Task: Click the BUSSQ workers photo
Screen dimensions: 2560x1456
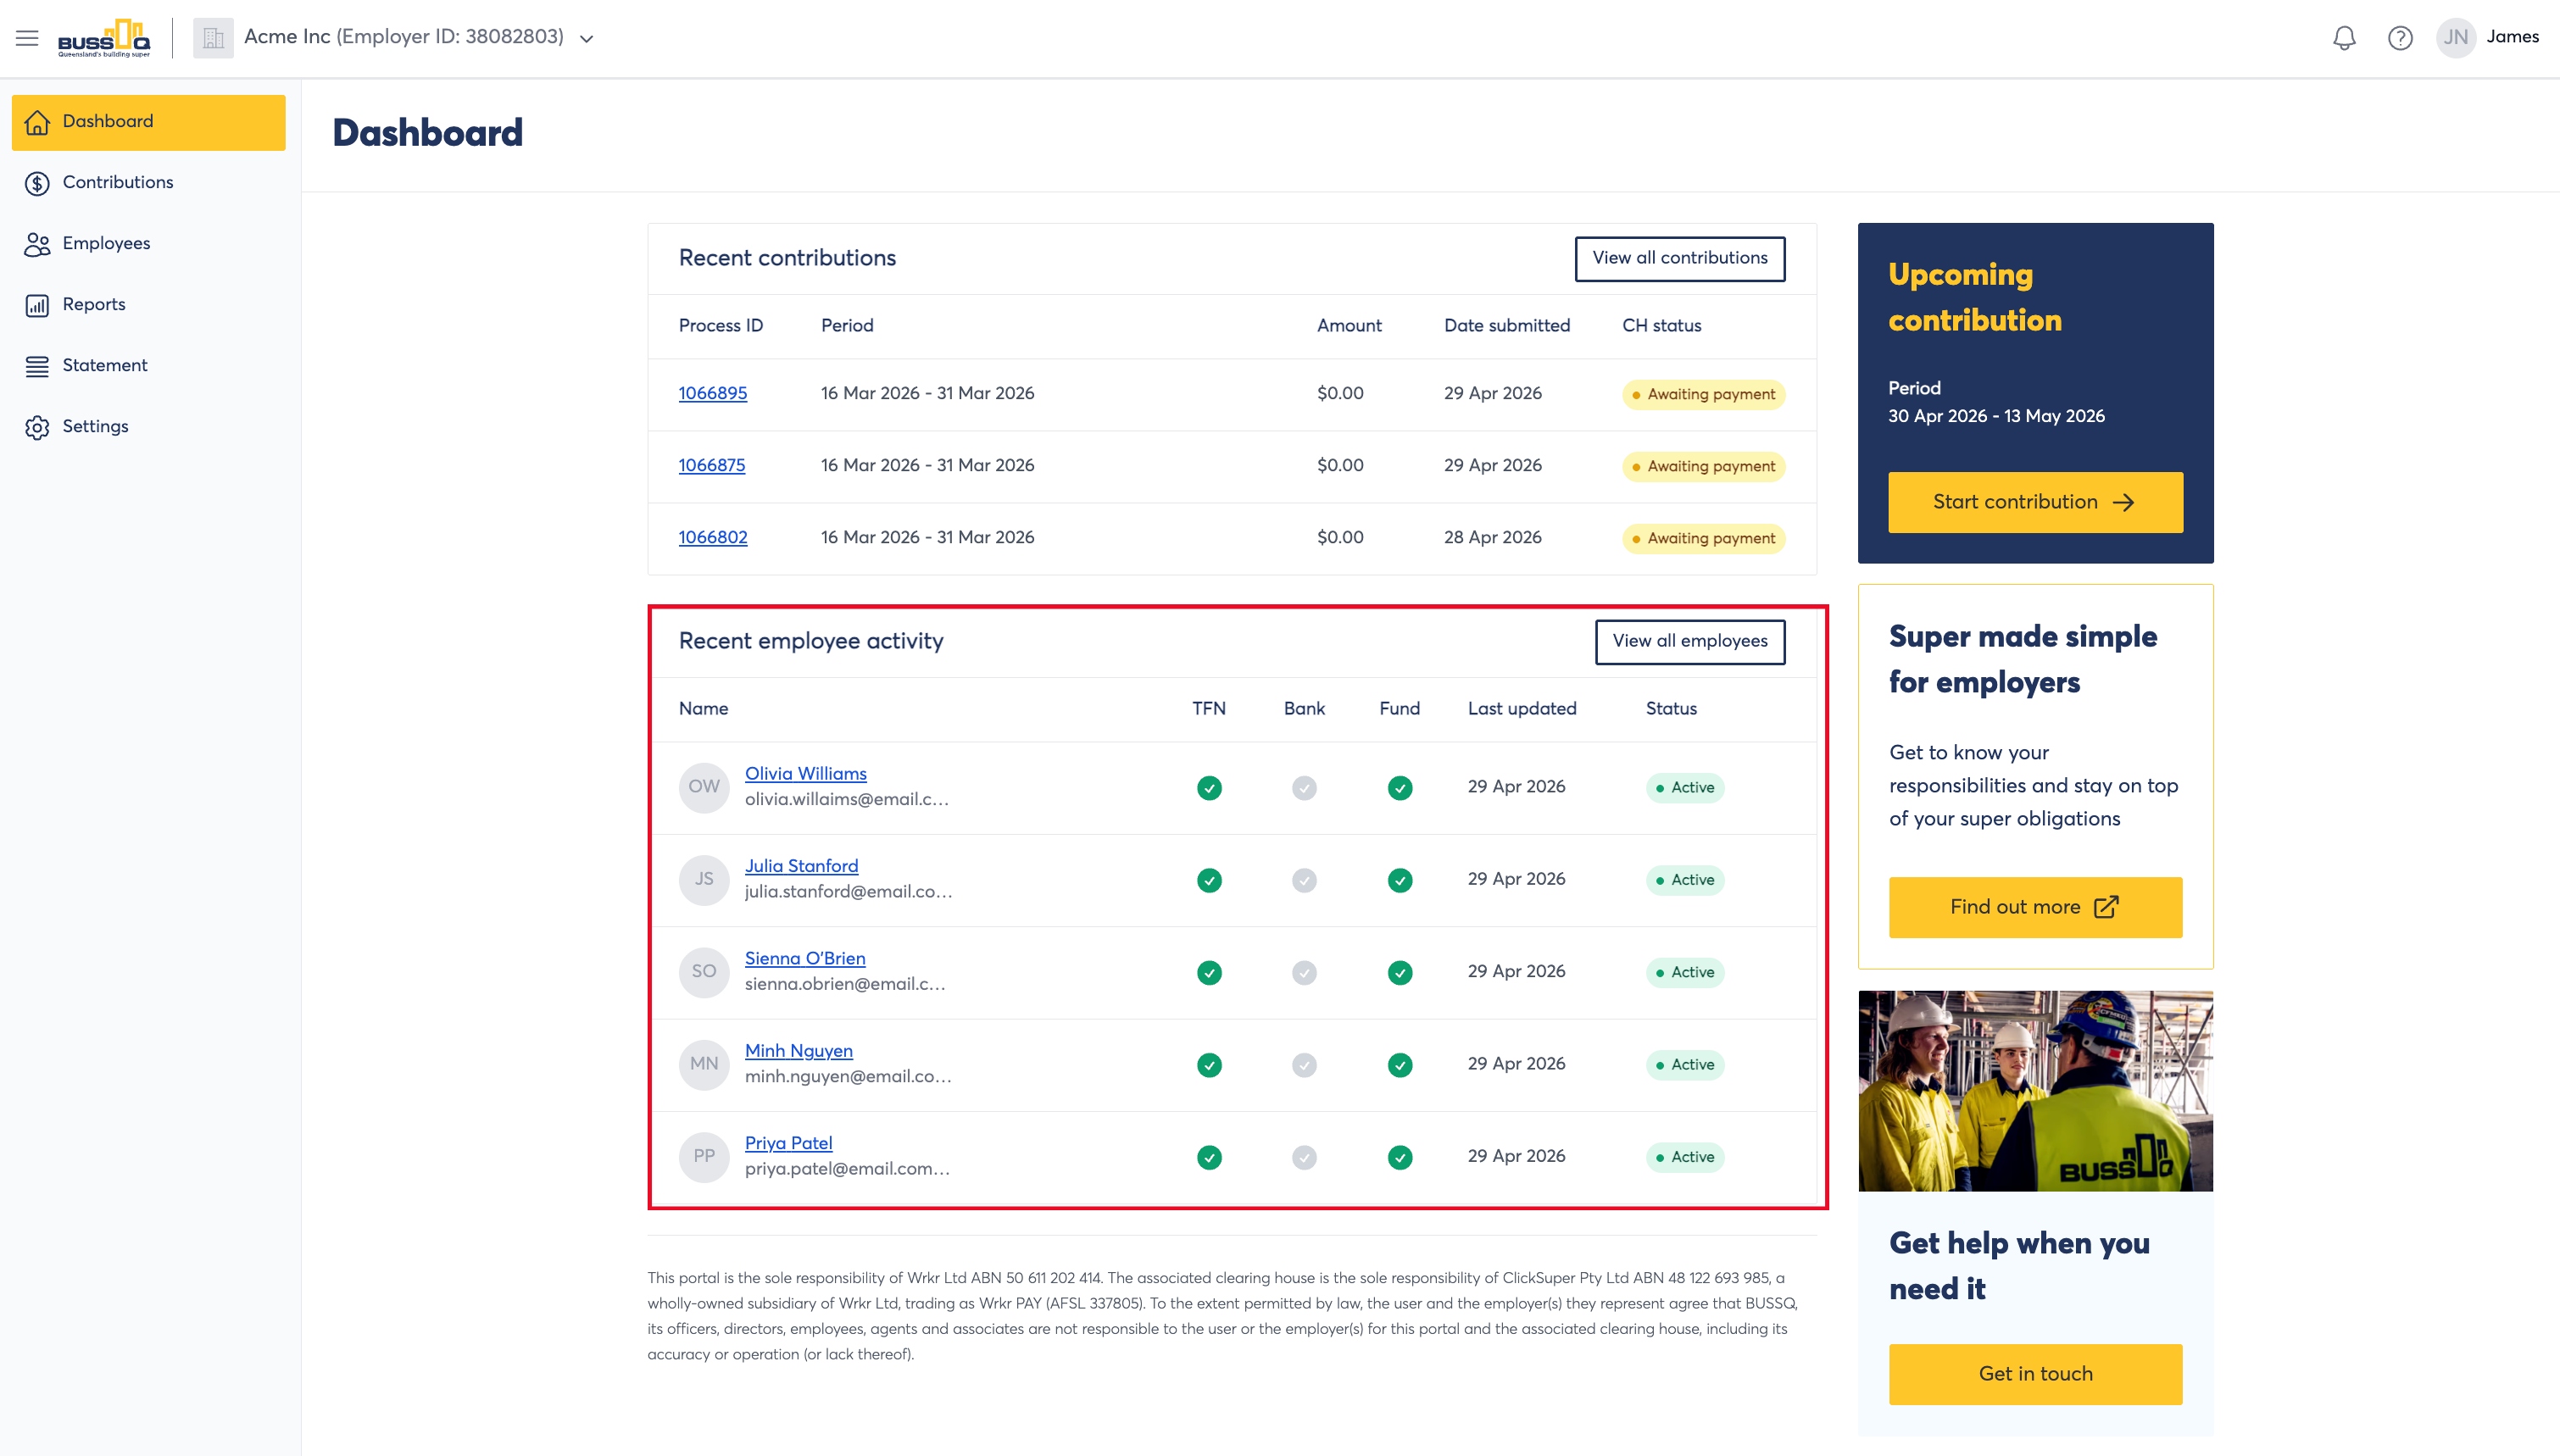Action: [x=2035, y=1091]
